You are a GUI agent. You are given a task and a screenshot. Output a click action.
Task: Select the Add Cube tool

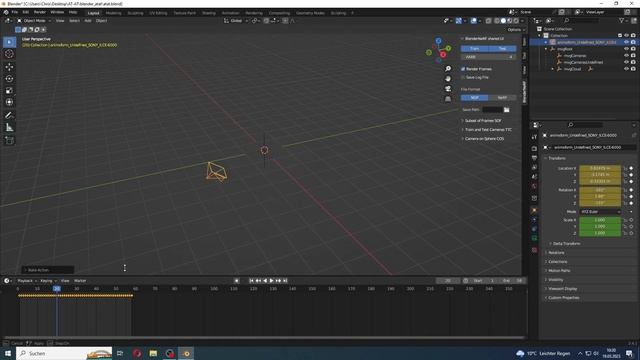[9, 141]
